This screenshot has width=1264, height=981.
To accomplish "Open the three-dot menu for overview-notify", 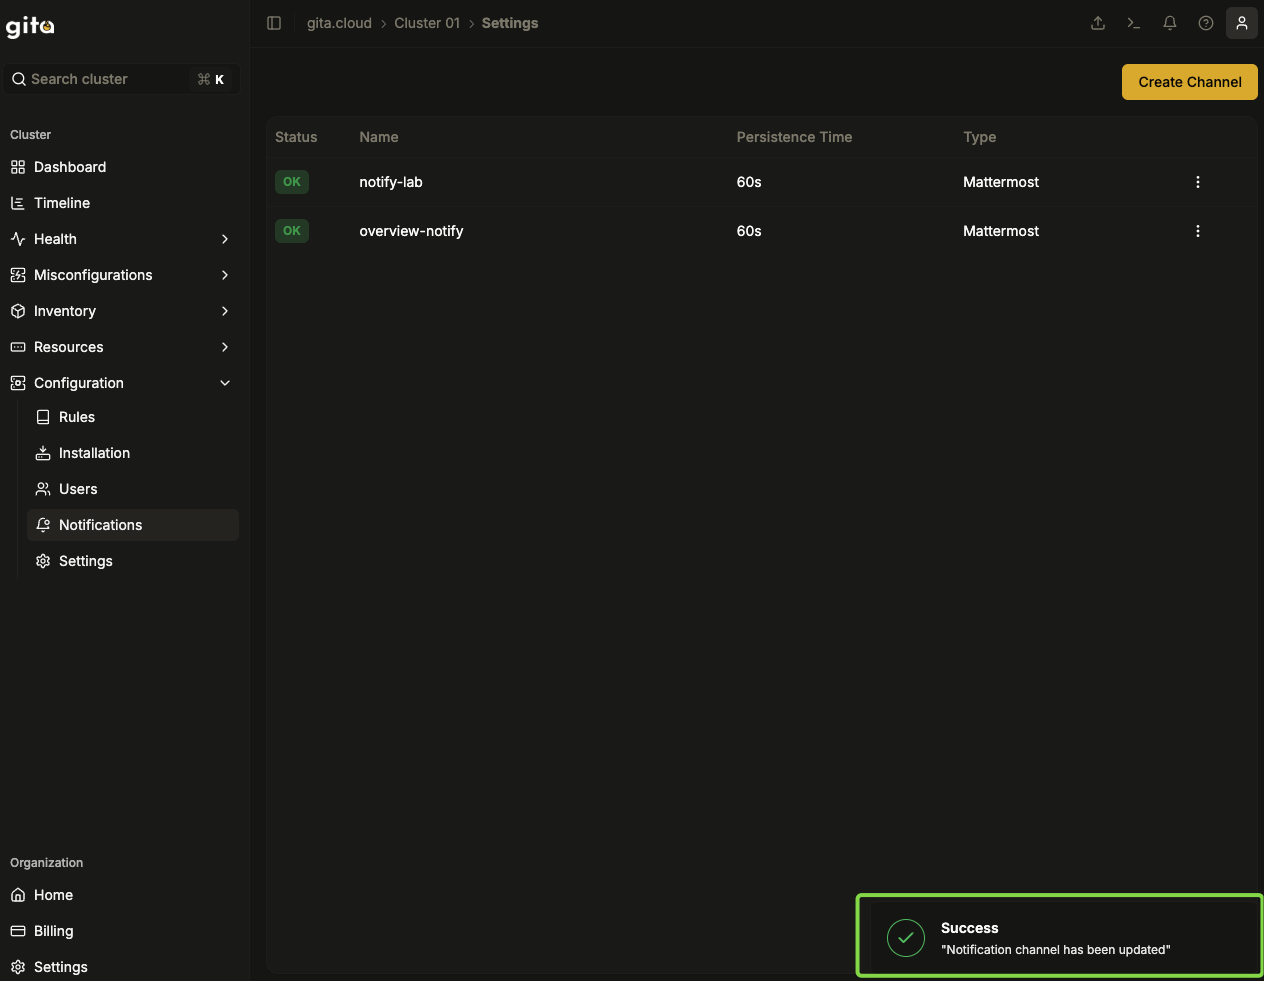I will pyautogui.click(x=1198, y=231).
